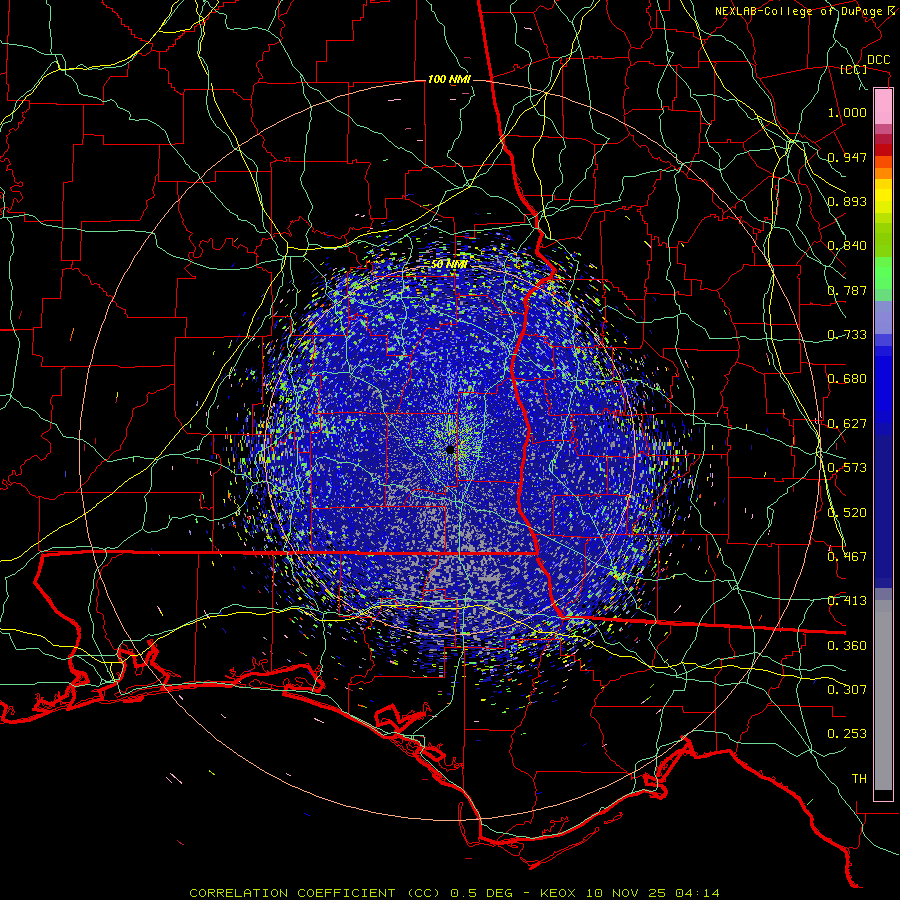Click the DCC legend heading
The height and width of the screenshot is (900, 900).
[879, 60]
